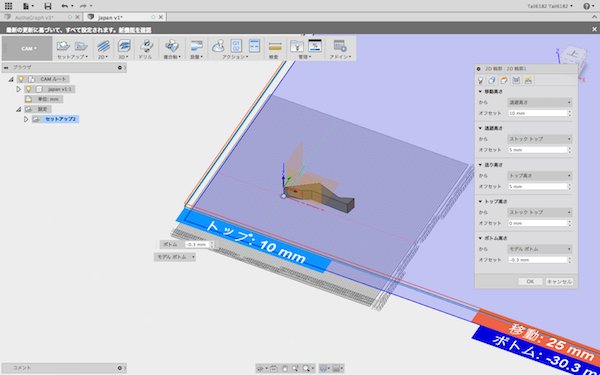Screen dimensions: 600x375
Task: Close the Japan v1 tab
Action: pyautogui.click(x=161, y=17)
